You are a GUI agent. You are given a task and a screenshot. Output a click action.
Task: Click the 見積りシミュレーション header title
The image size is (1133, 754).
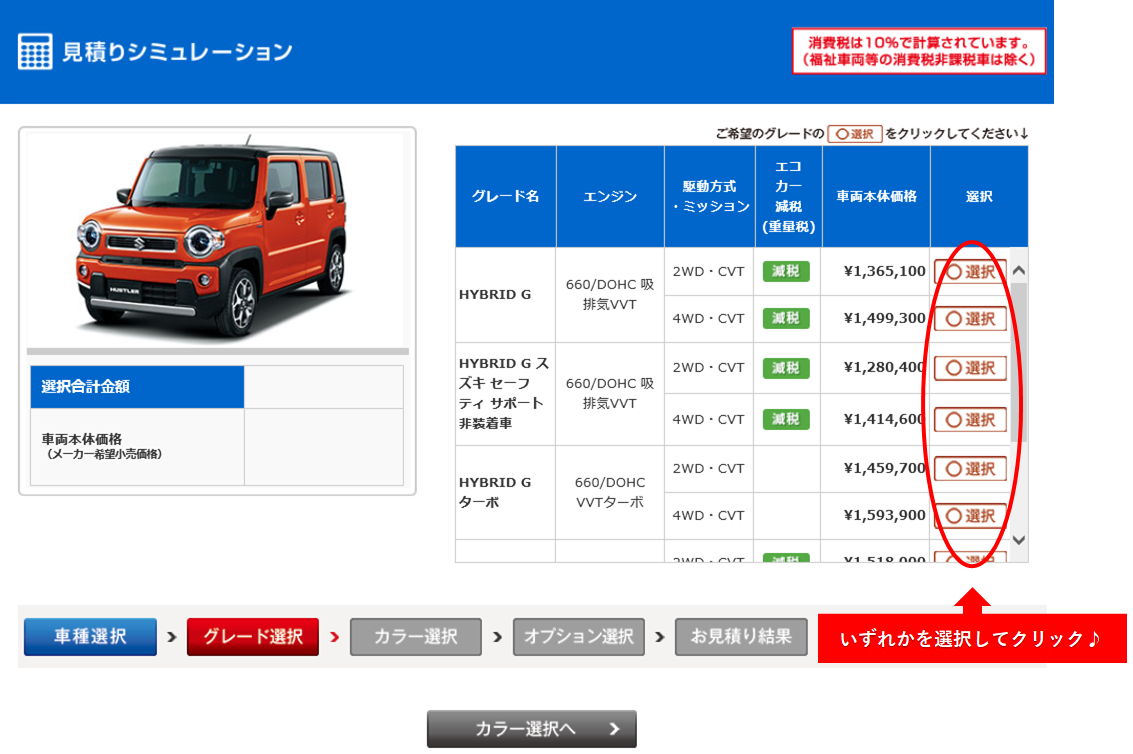pos(177,52)
